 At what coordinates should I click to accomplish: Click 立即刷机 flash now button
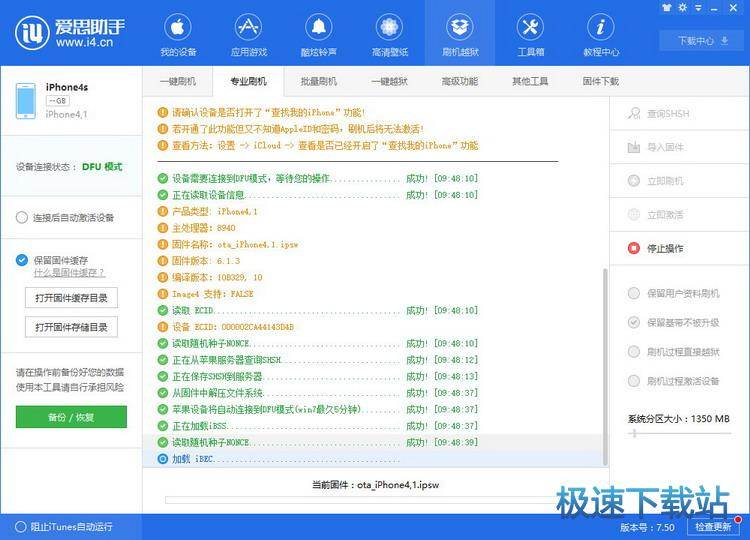(x=655, y=181)
